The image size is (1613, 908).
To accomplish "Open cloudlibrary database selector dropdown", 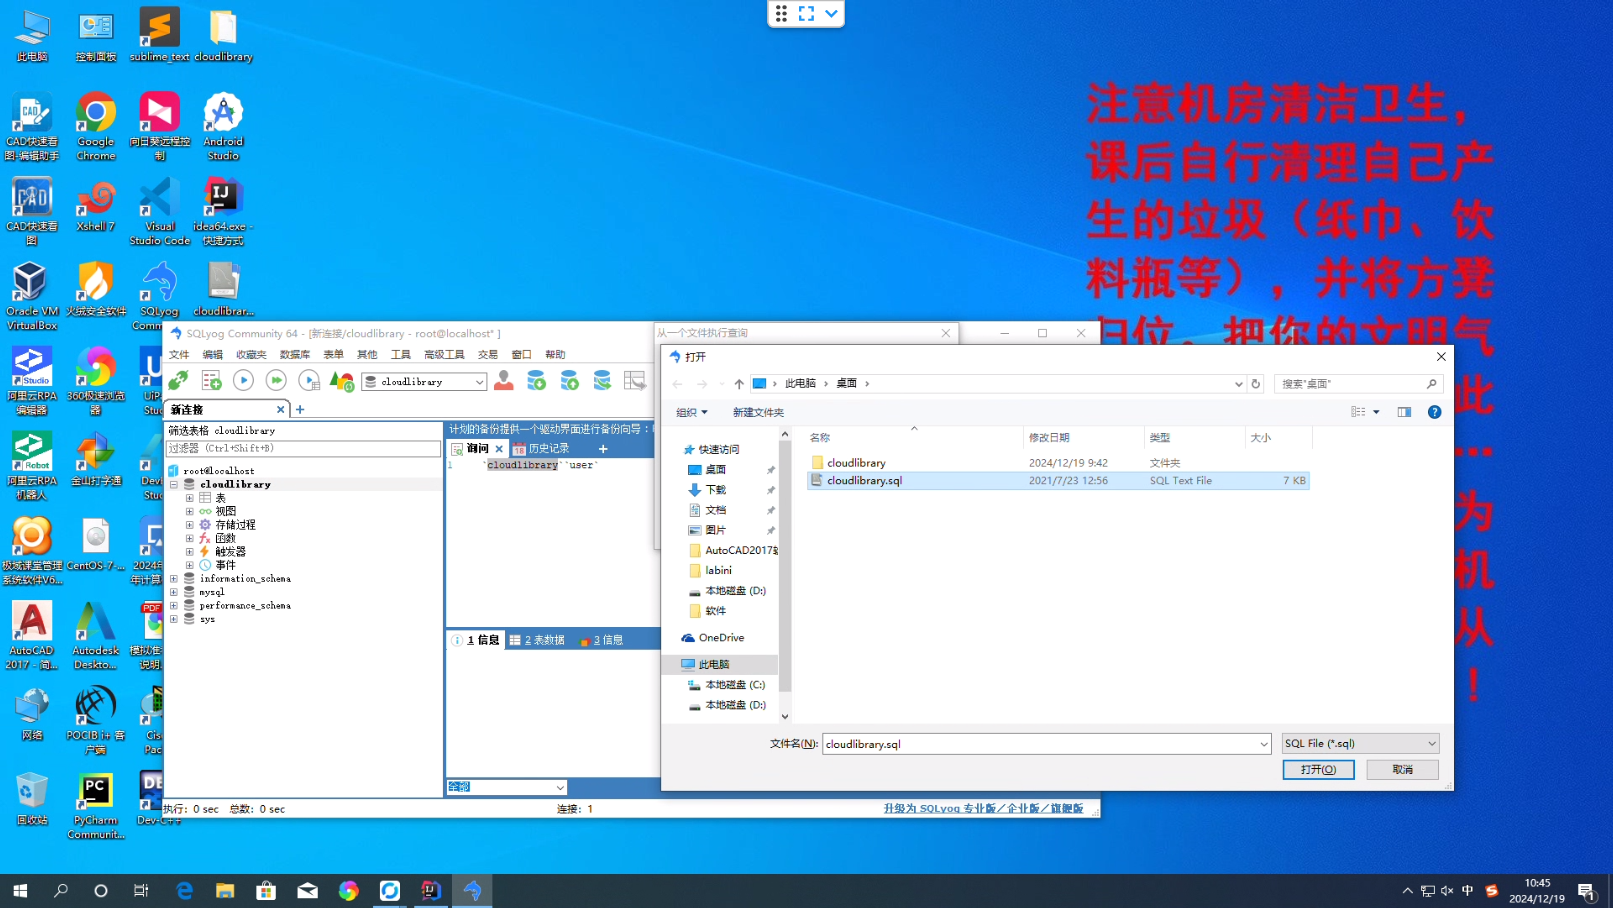I will 479,382.
